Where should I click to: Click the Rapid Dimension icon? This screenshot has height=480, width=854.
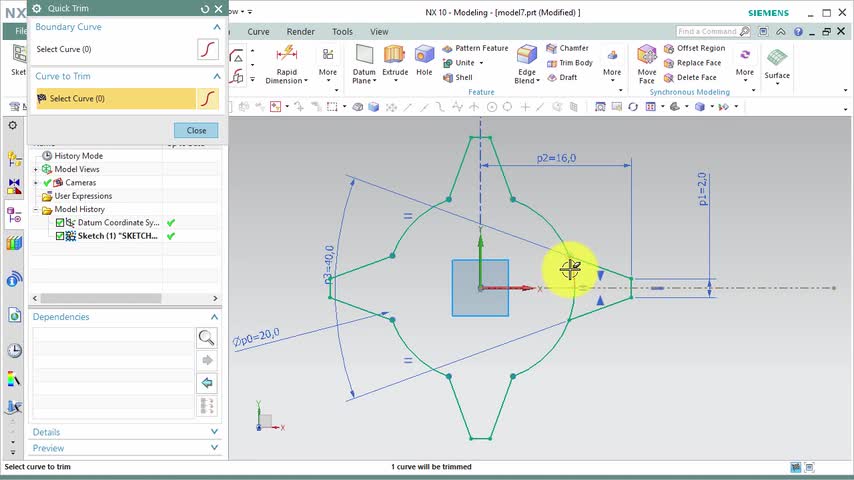286,54
